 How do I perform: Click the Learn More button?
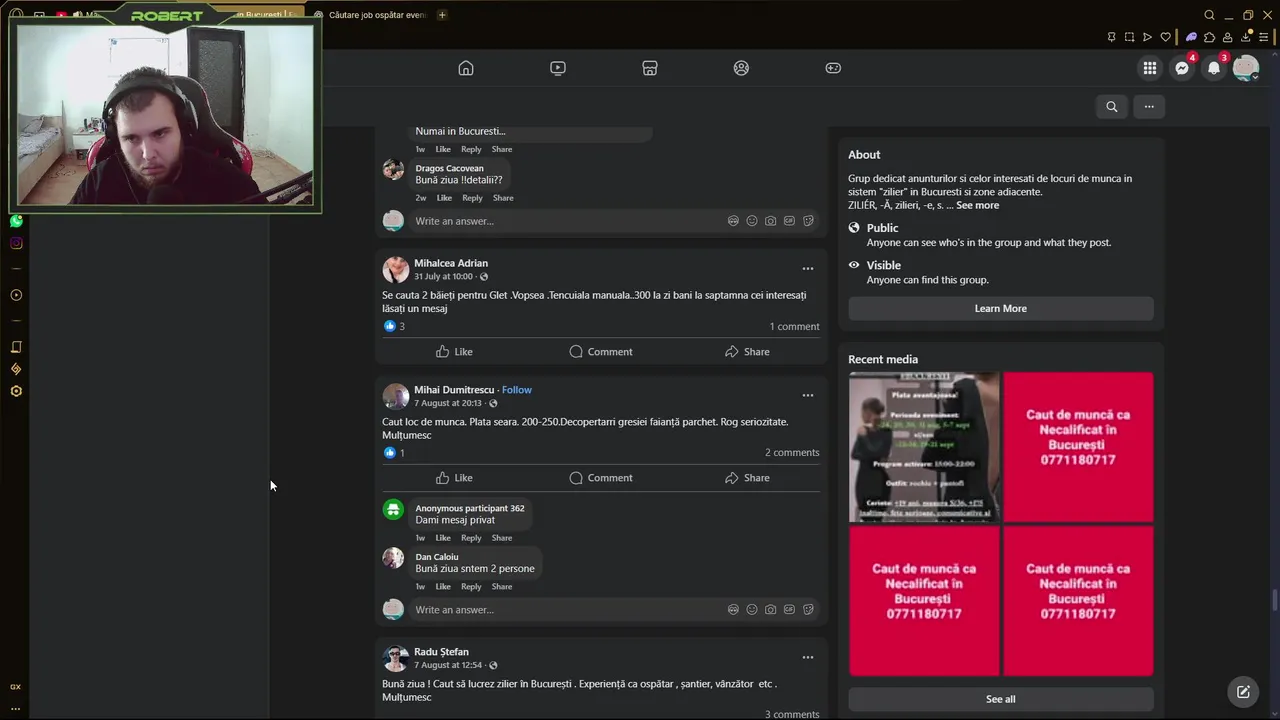click(1001, 308)
